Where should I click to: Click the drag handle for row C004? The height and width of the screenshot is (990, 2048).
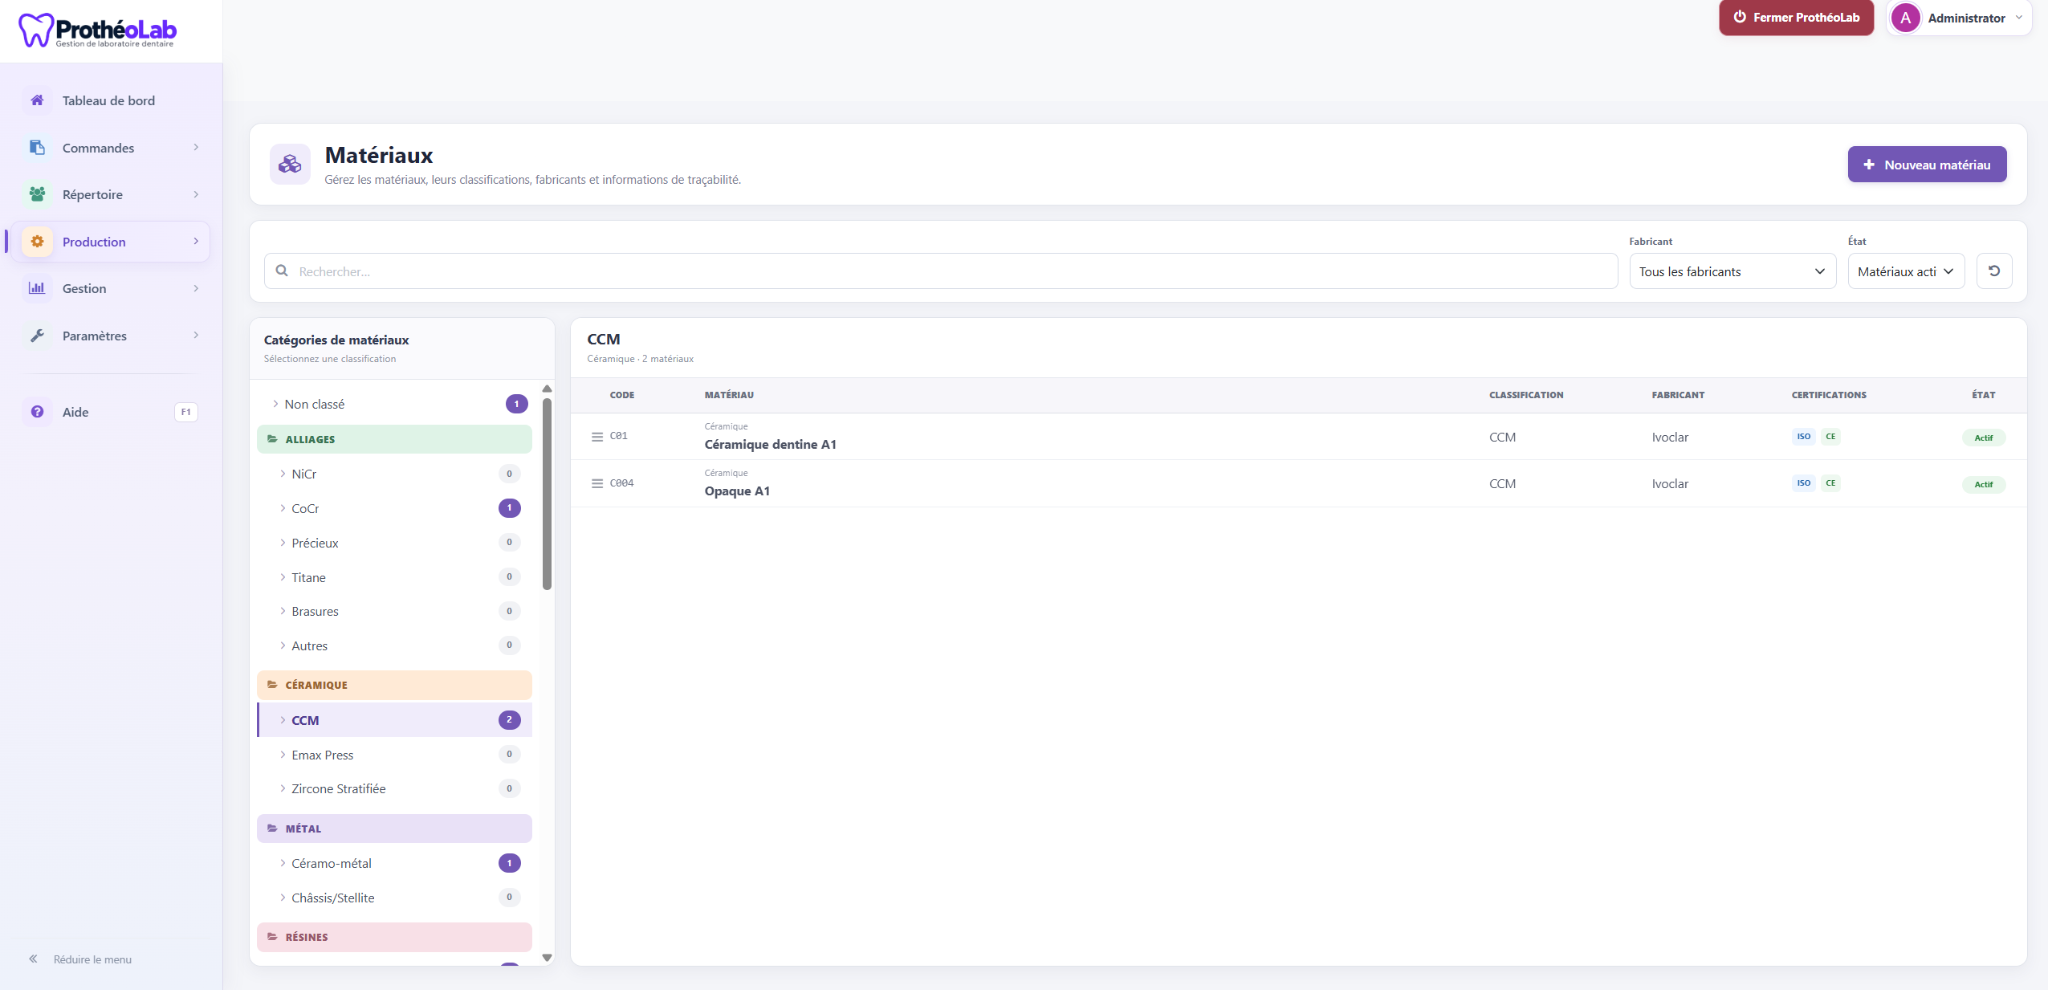(597, 483)
